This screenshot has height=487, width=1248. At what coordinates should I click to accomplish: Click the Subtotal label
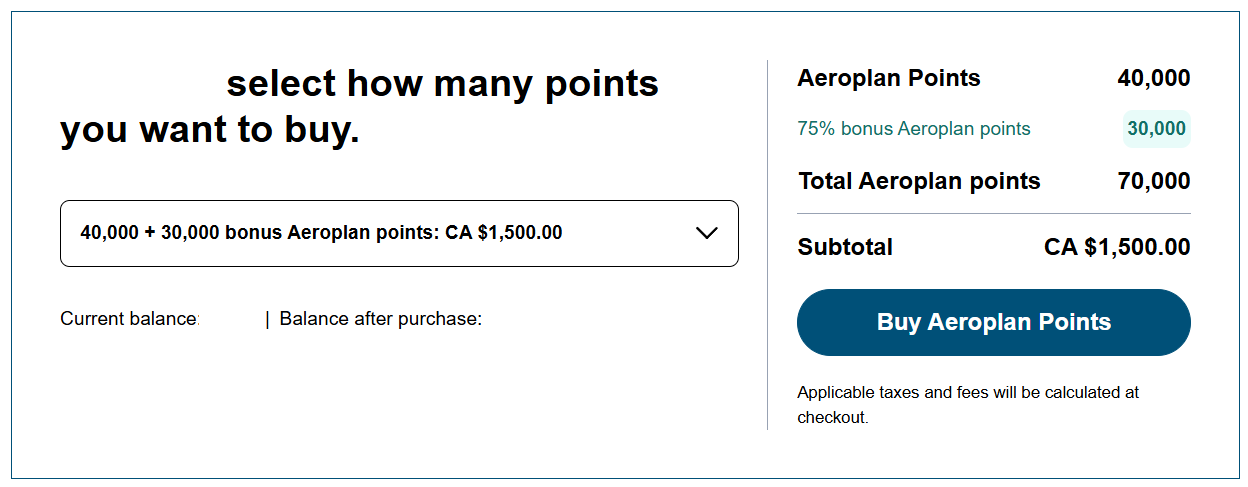click(x=845, y=247)
